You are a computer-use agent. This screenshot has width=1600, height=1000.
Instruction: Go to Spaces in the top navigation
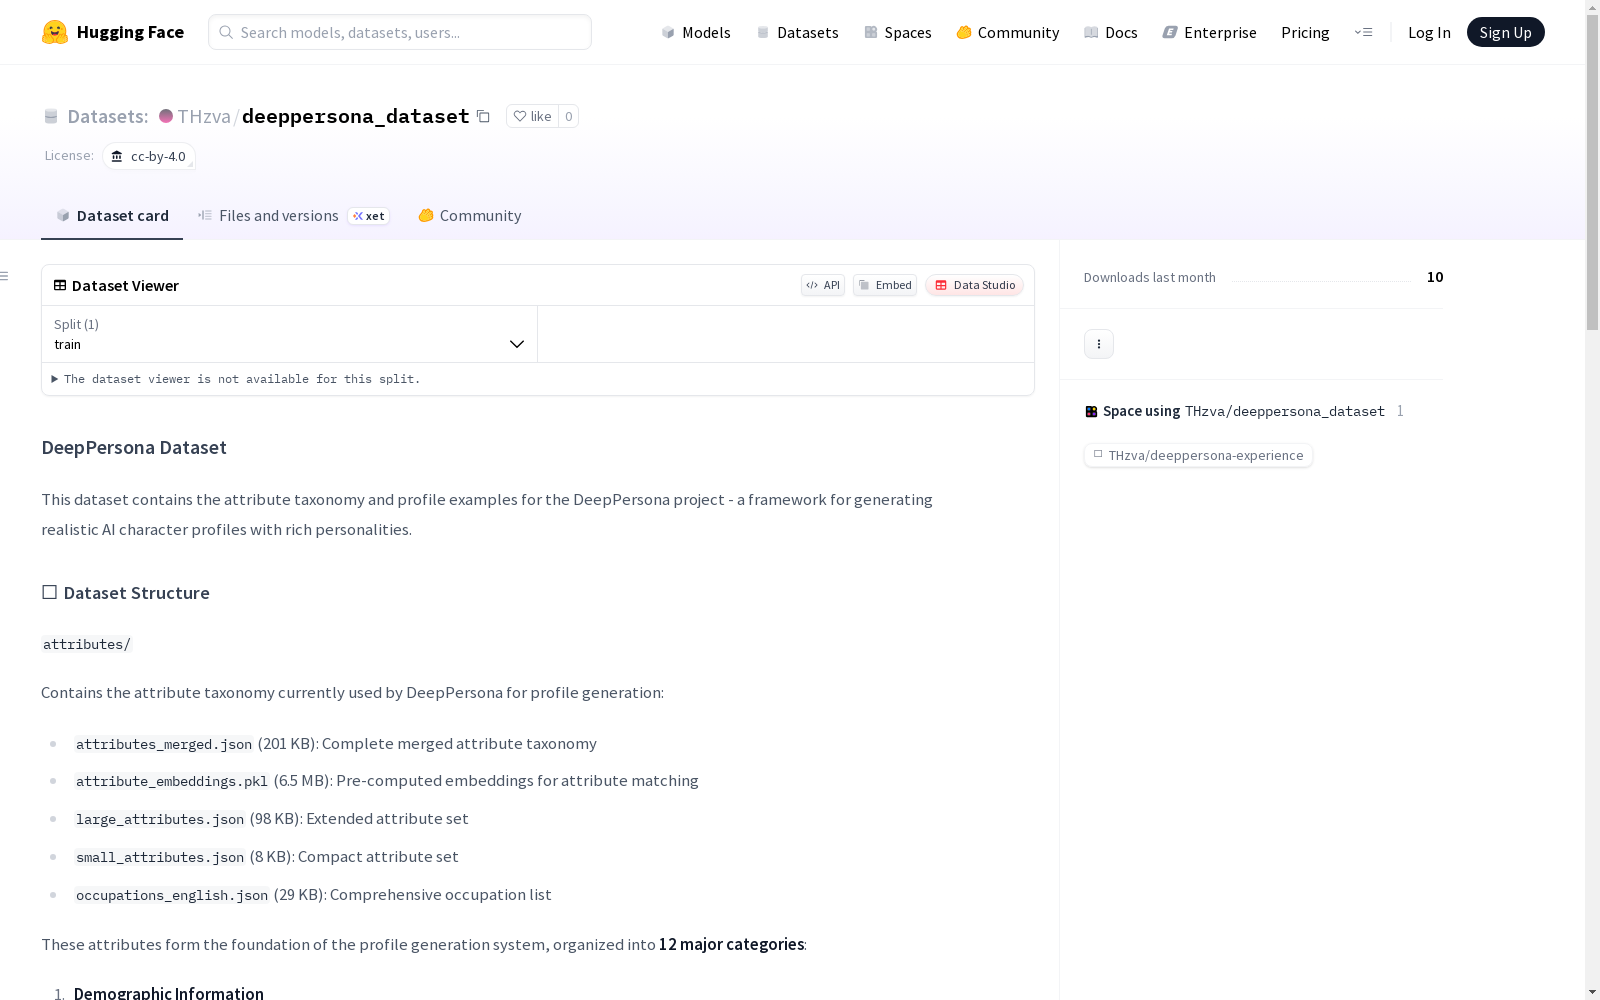[x=898, y=32]
